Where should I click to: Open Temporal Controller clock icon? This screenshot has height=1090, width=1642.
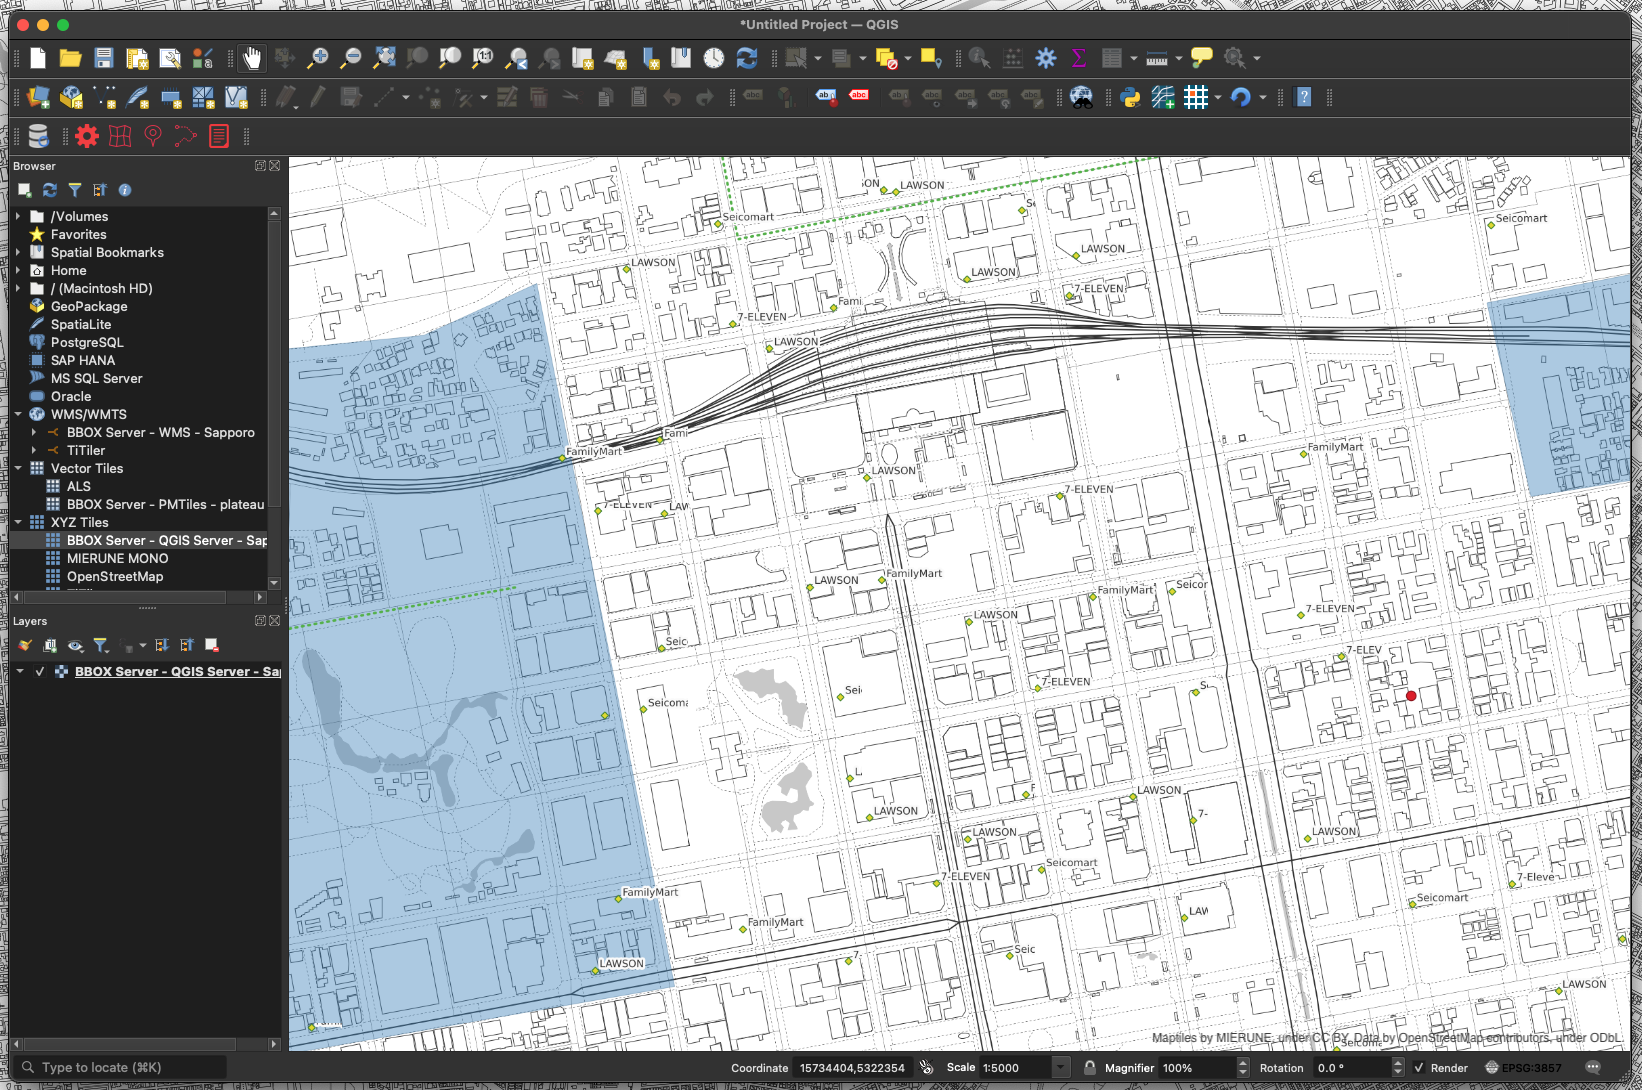[x=713, y=58]
